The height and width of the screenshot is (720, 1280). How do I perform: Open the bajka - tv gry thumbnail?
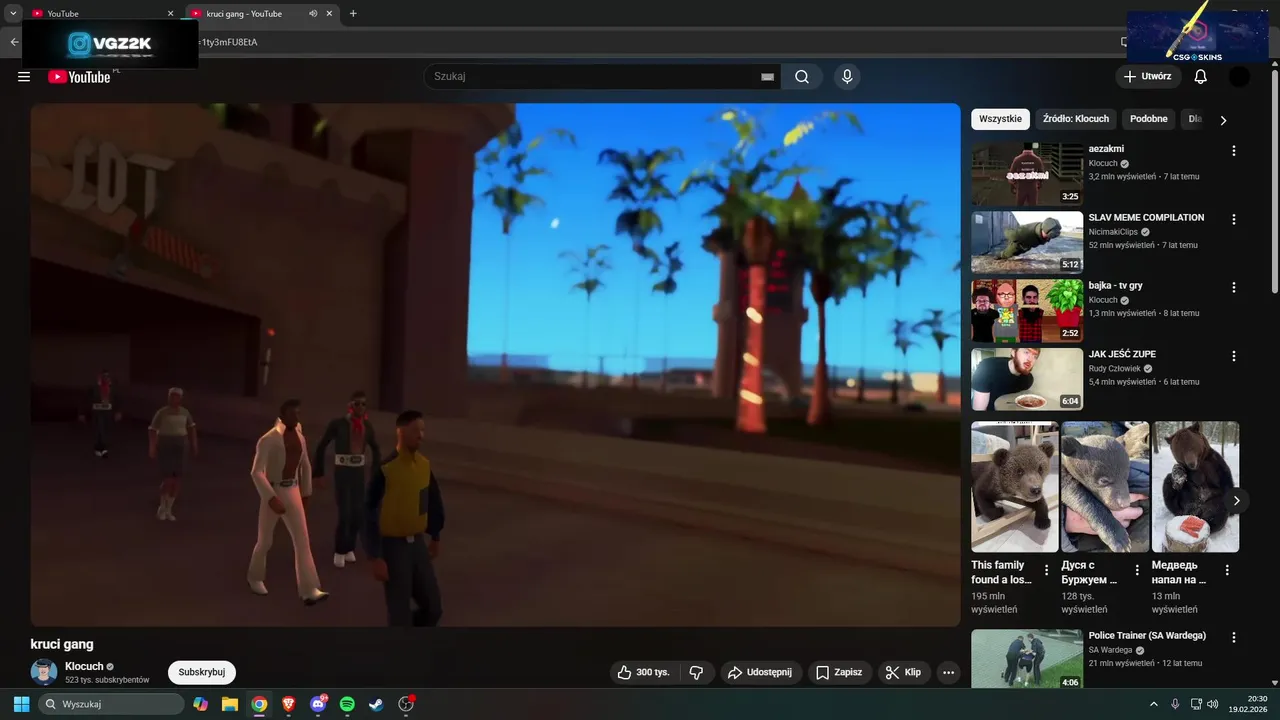[1027, 310]
